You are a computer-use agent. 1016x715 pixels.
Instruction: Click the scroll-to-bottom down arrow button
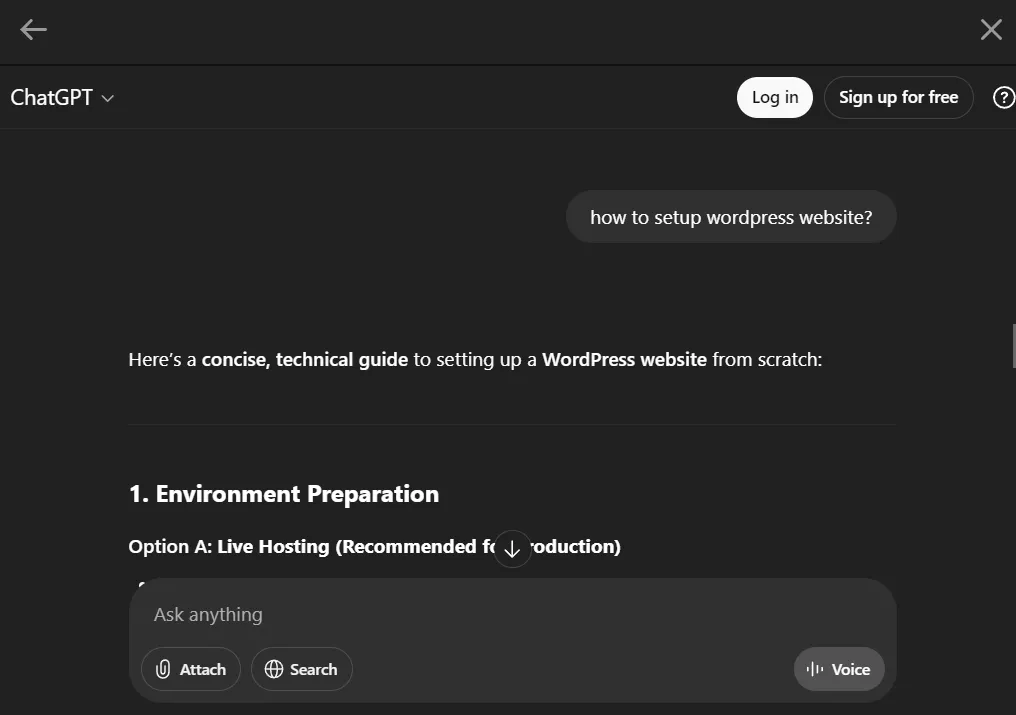tap(512, 548)
